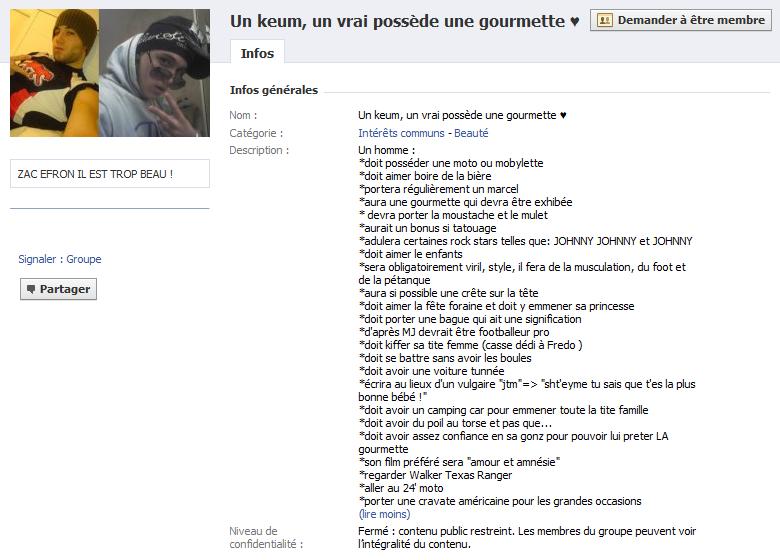Open the group profile picture
The width and height of the screenshot is (780, 560).
pyautogui.click(x=110, y=73)
